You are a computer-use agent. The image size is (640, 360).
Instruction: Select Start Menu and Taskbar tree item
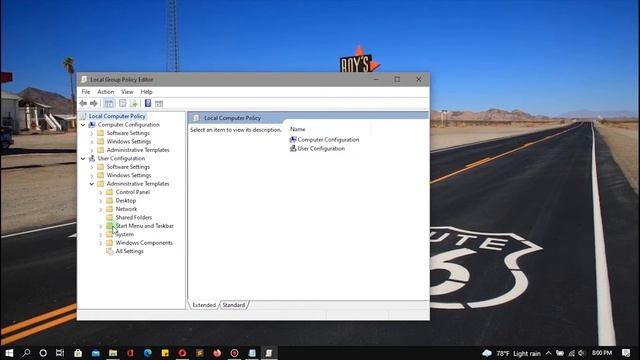(144, 226)
